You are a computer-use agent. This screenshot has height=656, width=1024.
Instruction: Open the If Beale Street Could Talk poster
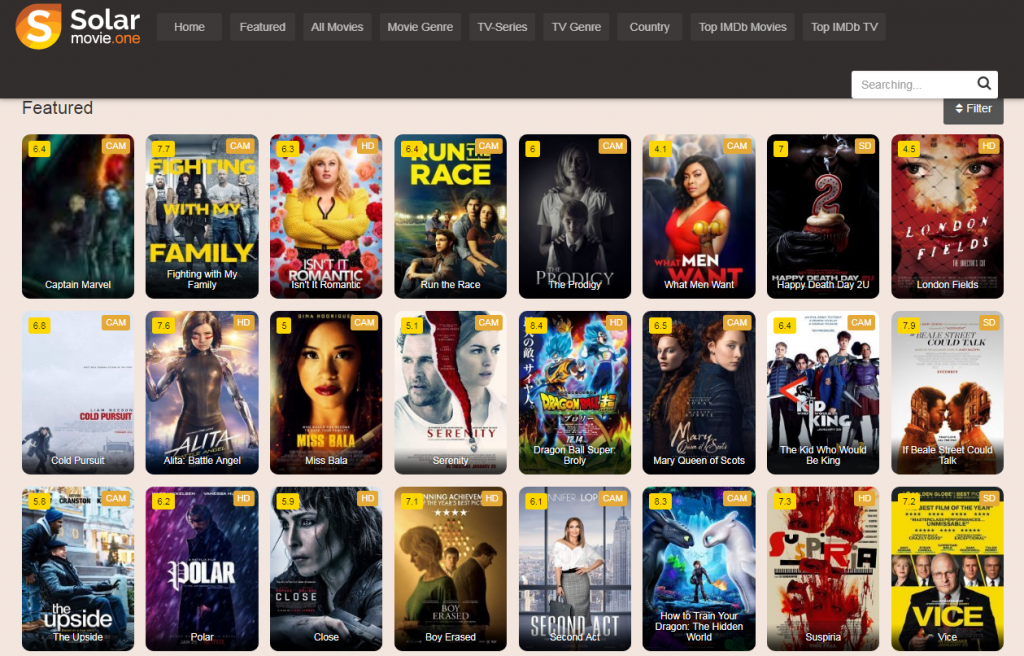[x=947, y=393]
